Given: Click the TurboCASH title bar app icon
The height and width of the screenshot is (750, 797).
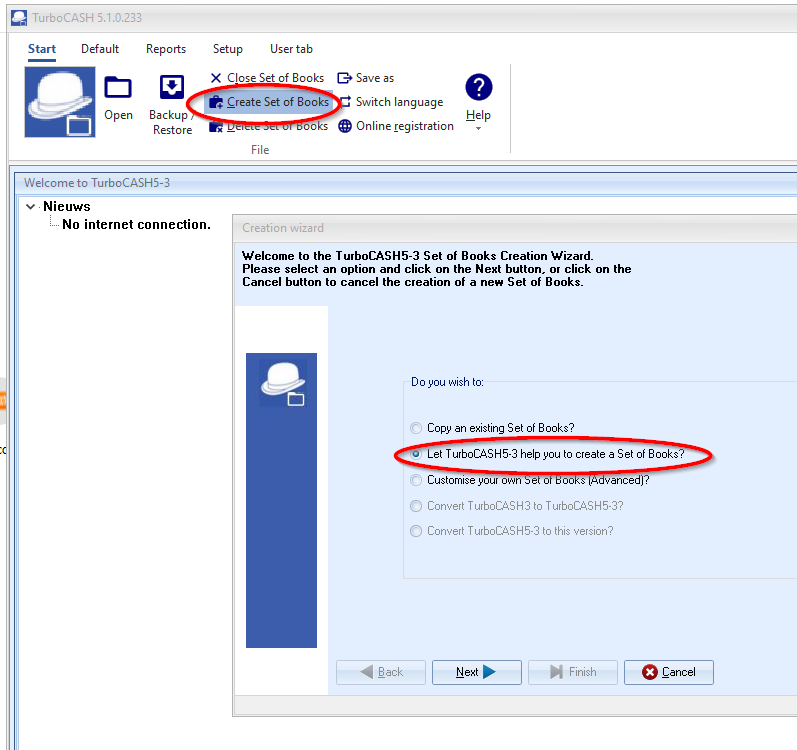Looking at the screenshot, I should point(18,18).
